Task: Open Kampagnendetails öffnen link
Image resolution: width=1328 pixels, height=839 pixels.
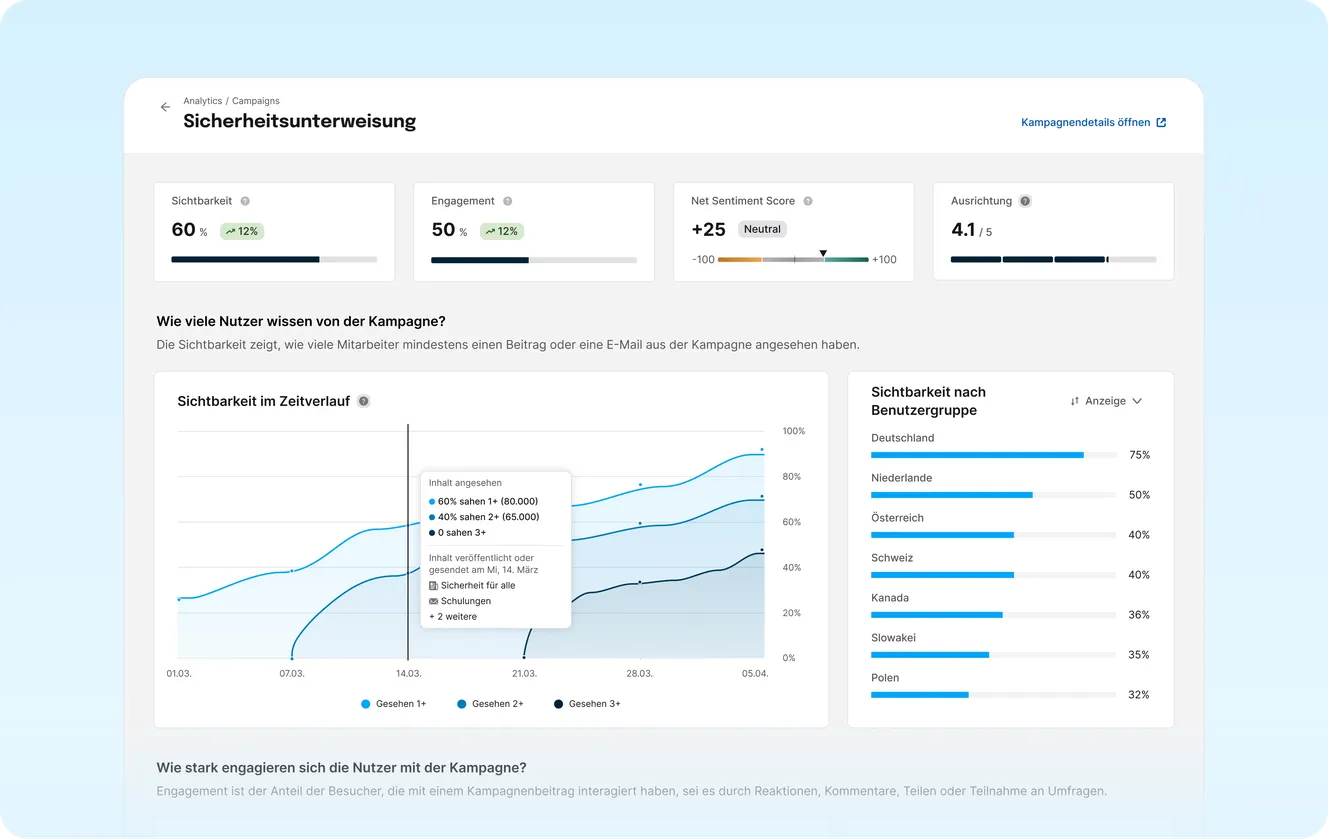Action: [x=1093, y=123]
